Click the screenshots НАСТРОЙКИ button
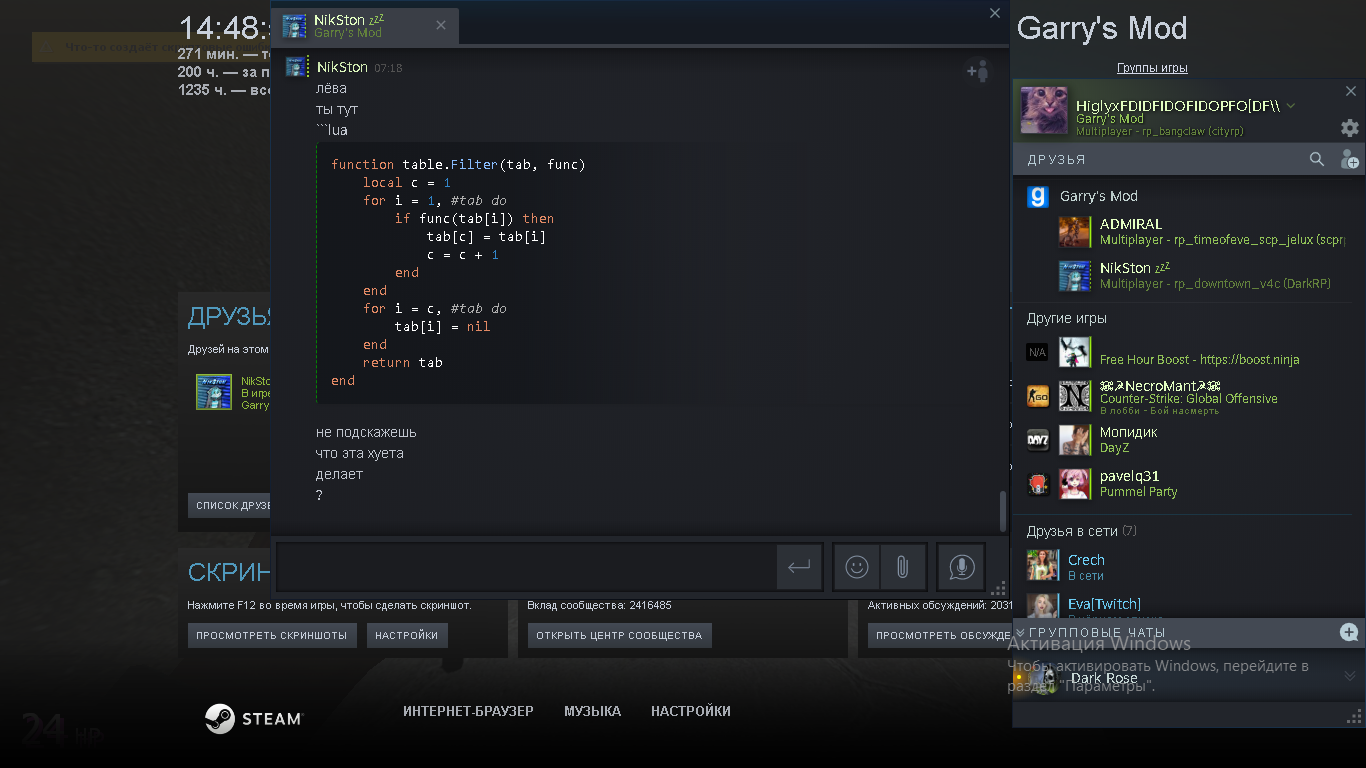This screenshot has width=1366, height=768. [407, 635]
